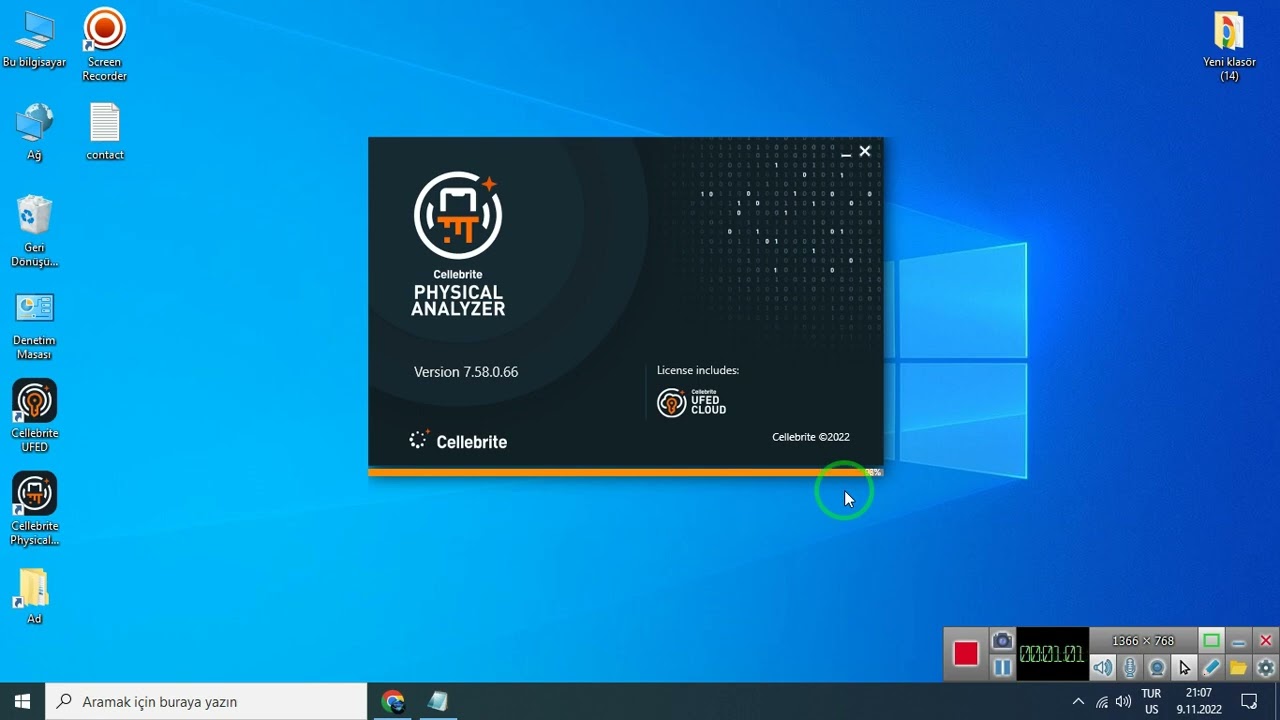Toggle system sound recording speaker icon
1280x720 pixels.
tap(1102, 667)
